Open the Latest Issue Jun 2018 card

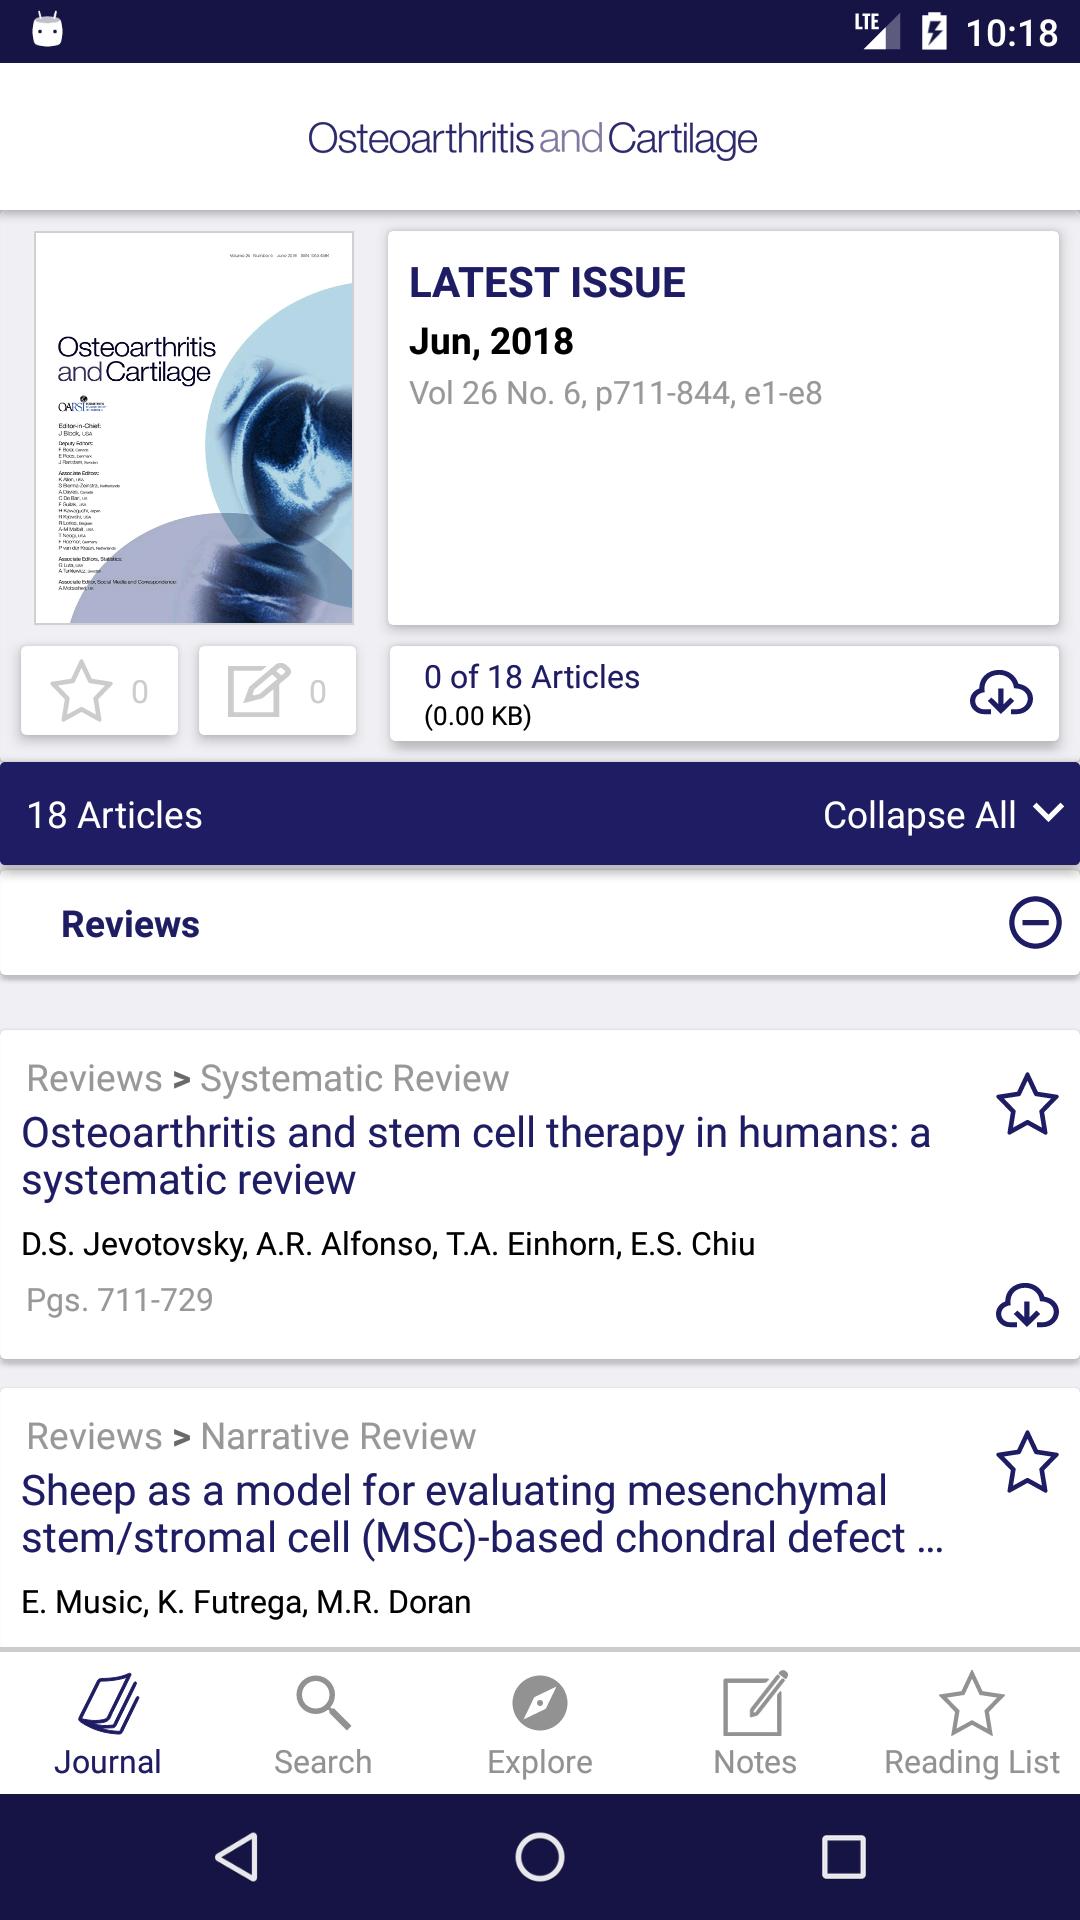pyautogui.click(x=723, y=428)
